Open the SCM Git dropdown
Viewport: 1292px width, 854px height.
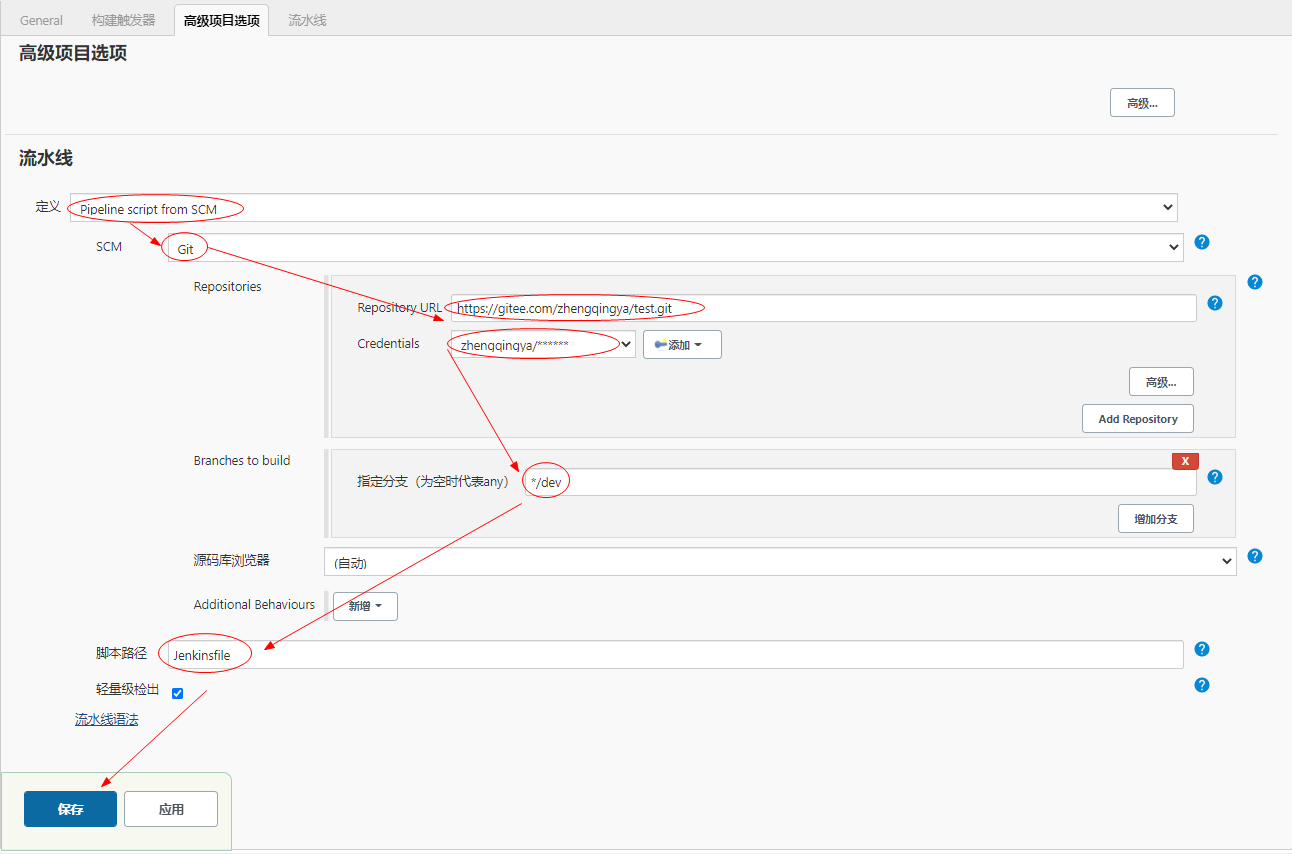(x=675, y=248)
